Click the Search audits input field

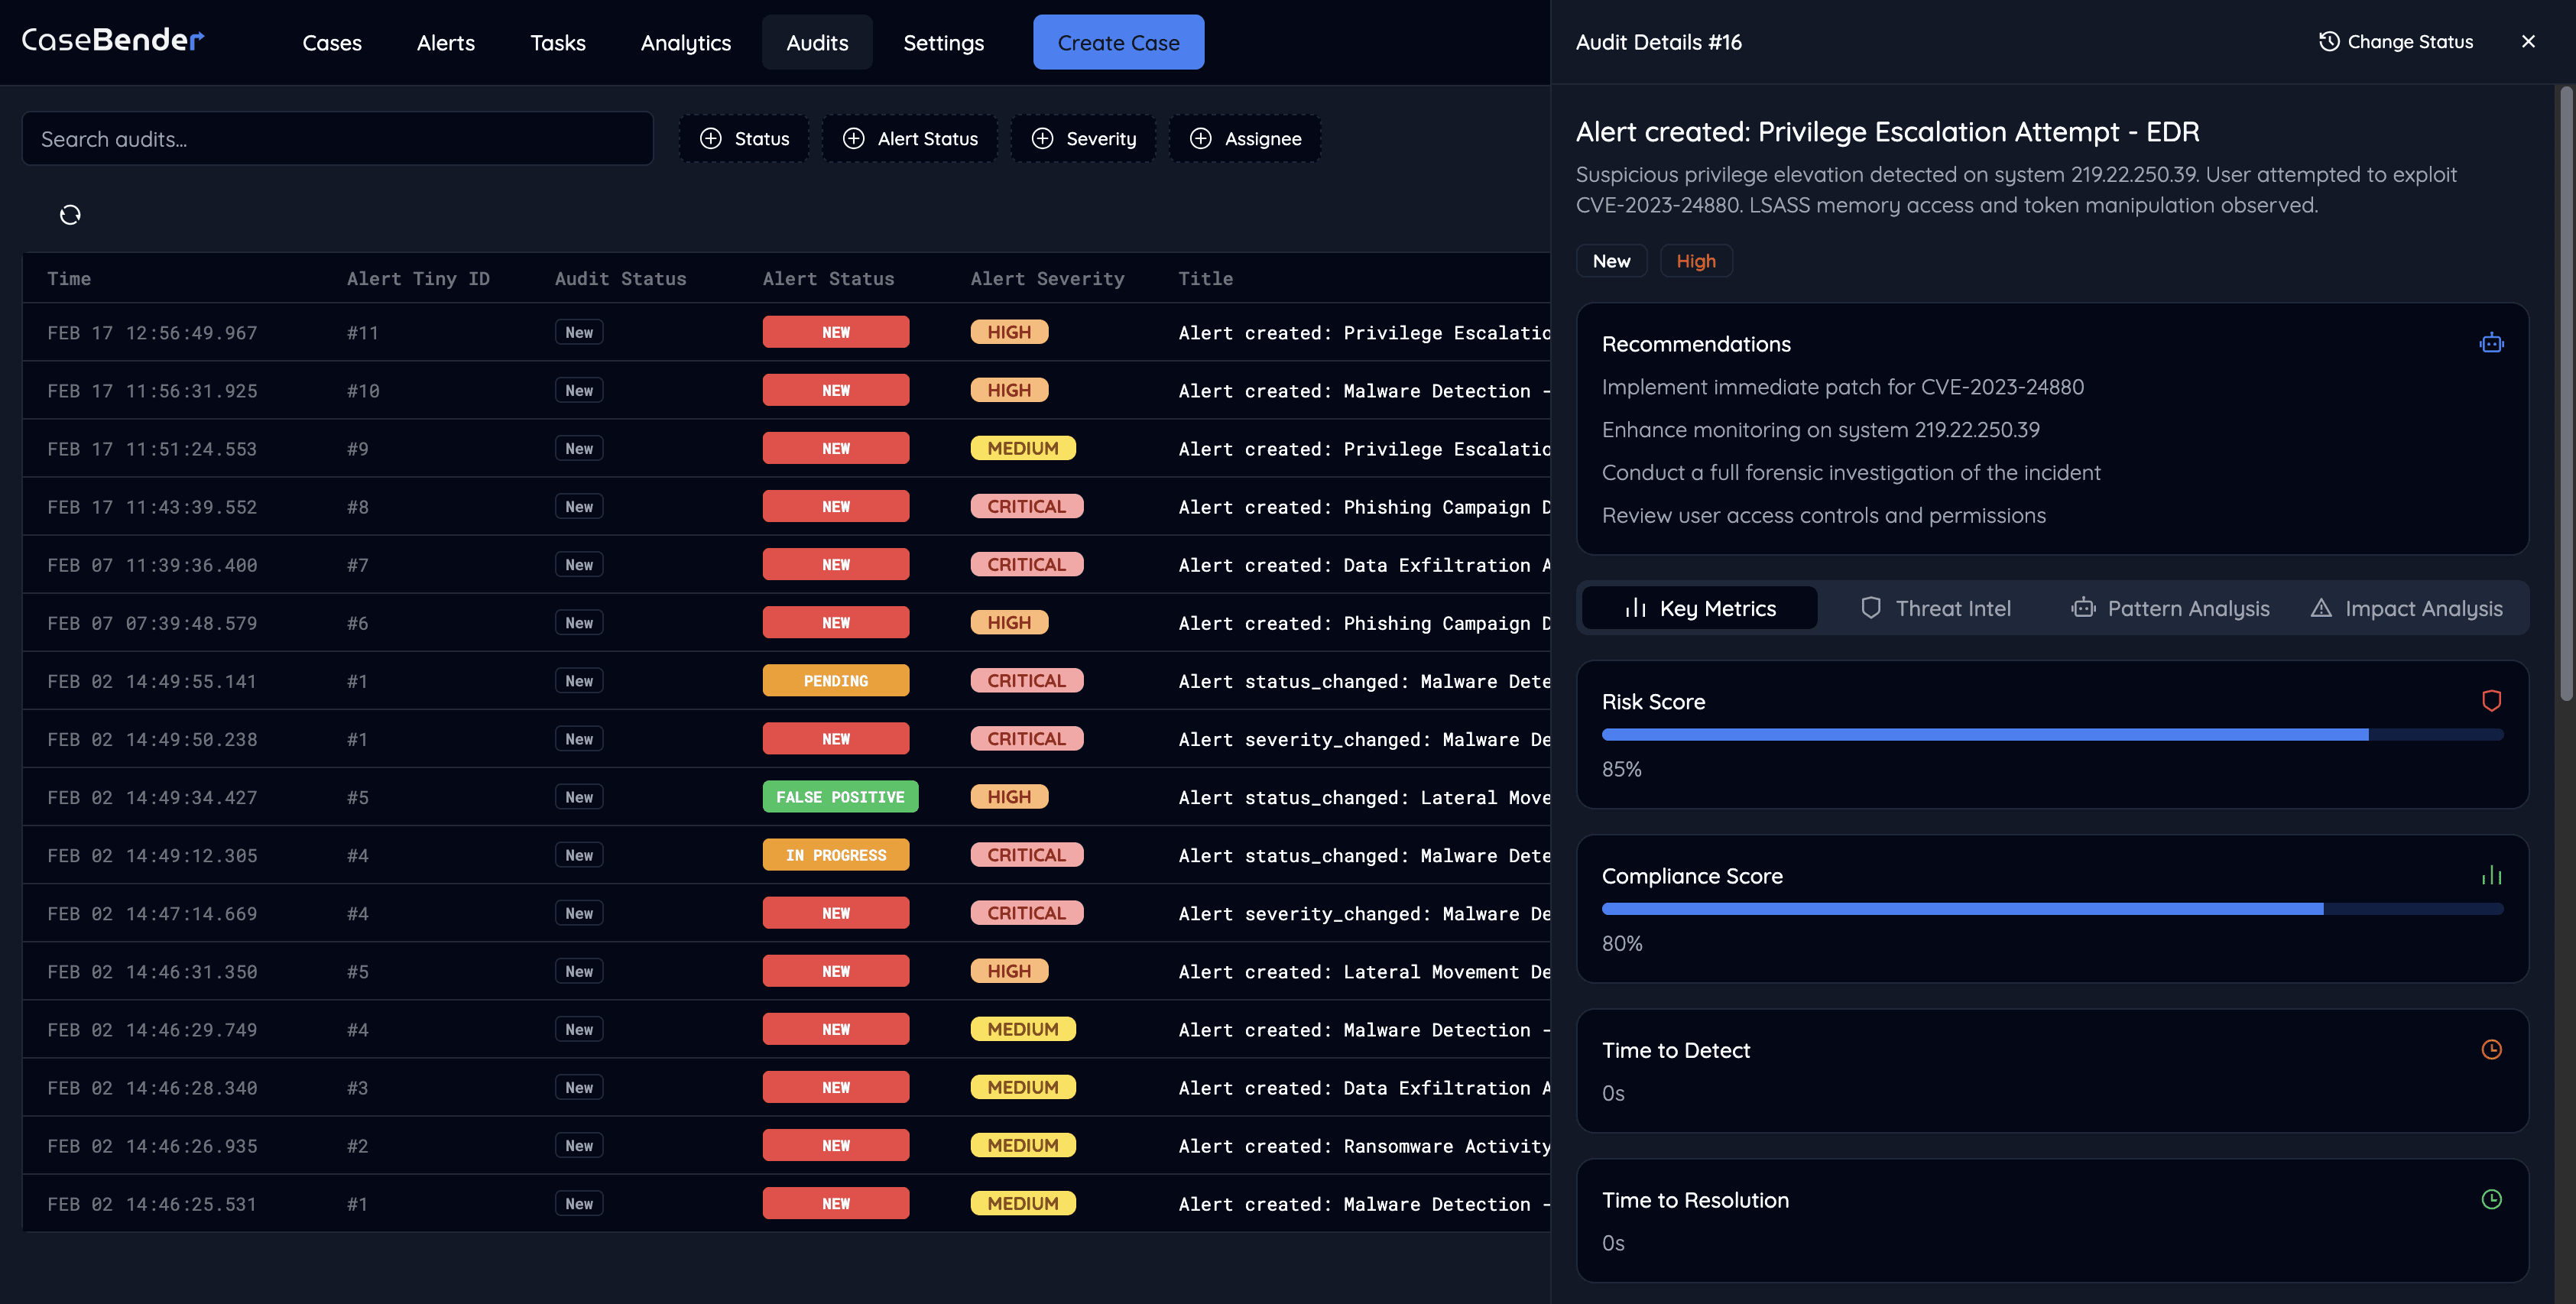[338, 139]
